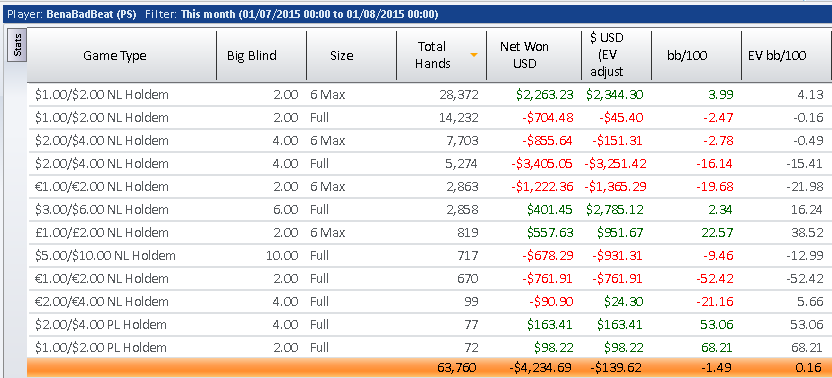
Task: Click the orange sort arrow on Total Hands
Action: pyautogui.click(x=474, y=55)
